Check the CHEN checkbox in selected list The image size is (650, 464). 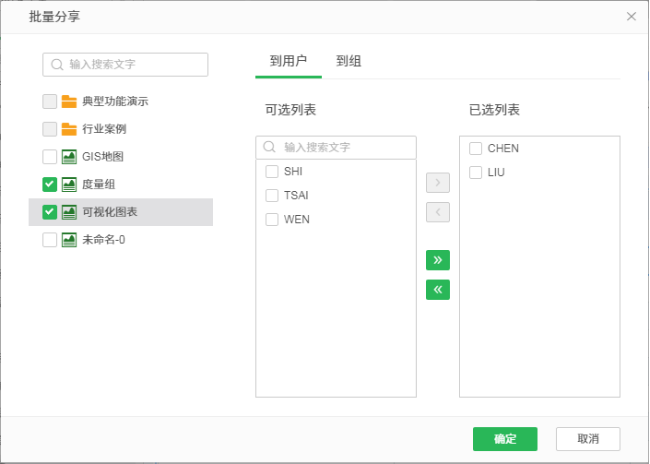(475, 149)
